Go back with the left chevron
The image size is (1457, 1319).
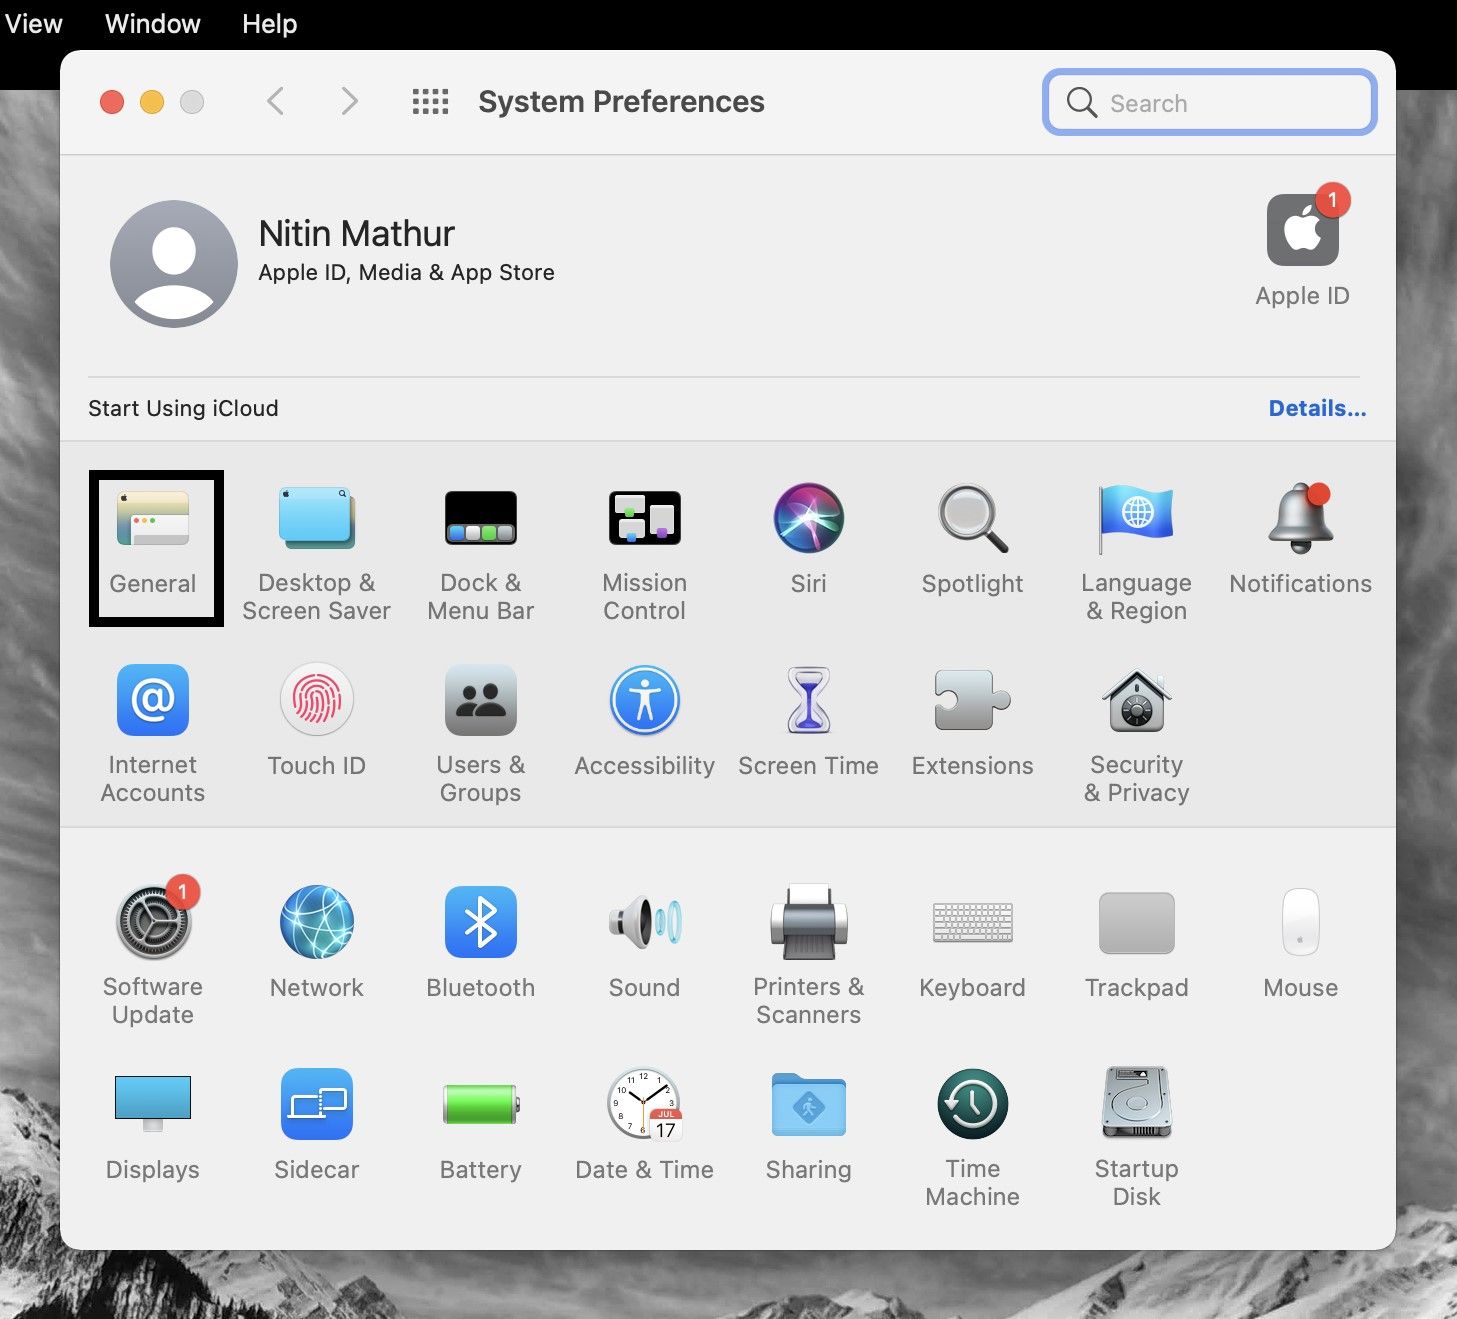[276, 101]
